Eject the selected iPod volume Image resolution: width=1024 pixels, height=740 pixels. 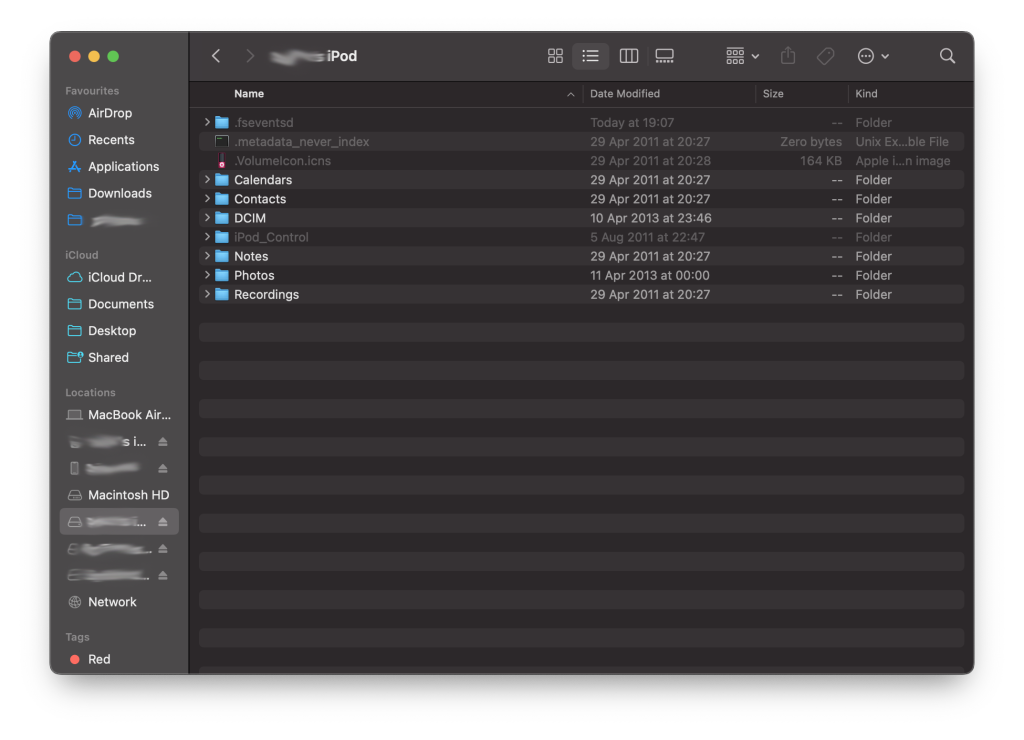163,522
